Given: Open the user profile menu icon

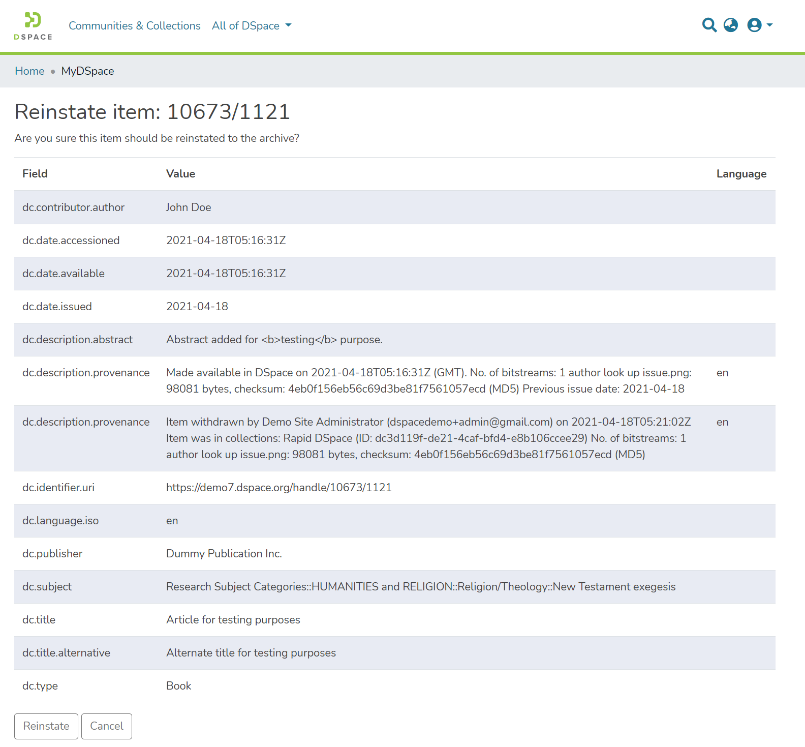Looking at the screenshot, I should pyautogui.click(x=759, y=25).
